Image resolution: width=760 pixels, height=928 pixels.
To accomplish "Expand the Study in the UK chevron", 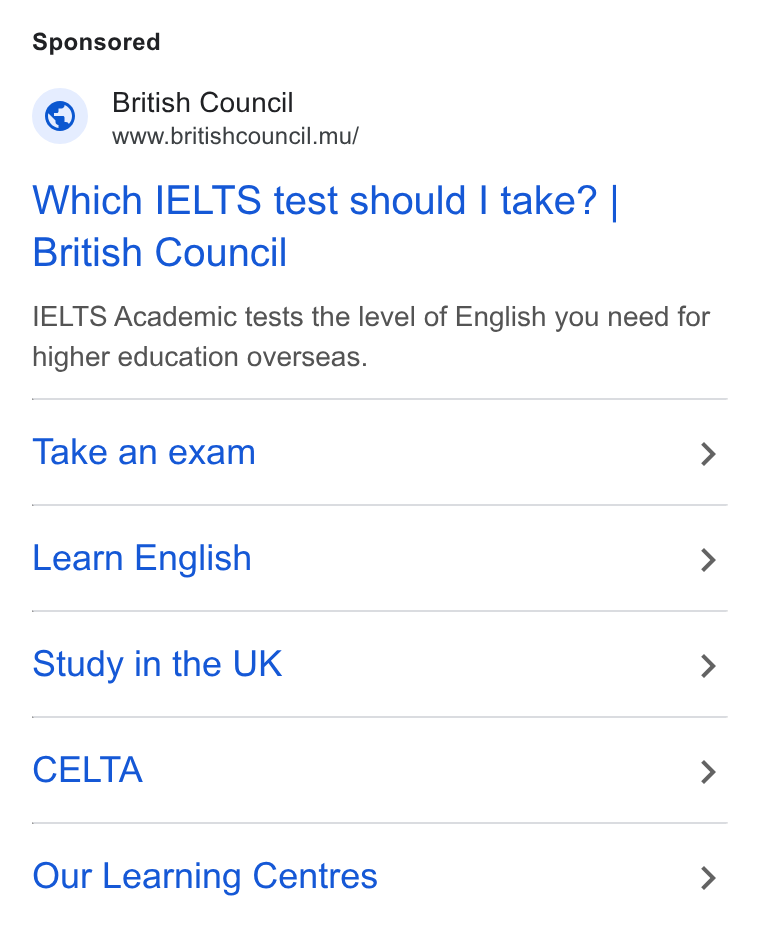I will pyautogui.click(x=708, y=666).
